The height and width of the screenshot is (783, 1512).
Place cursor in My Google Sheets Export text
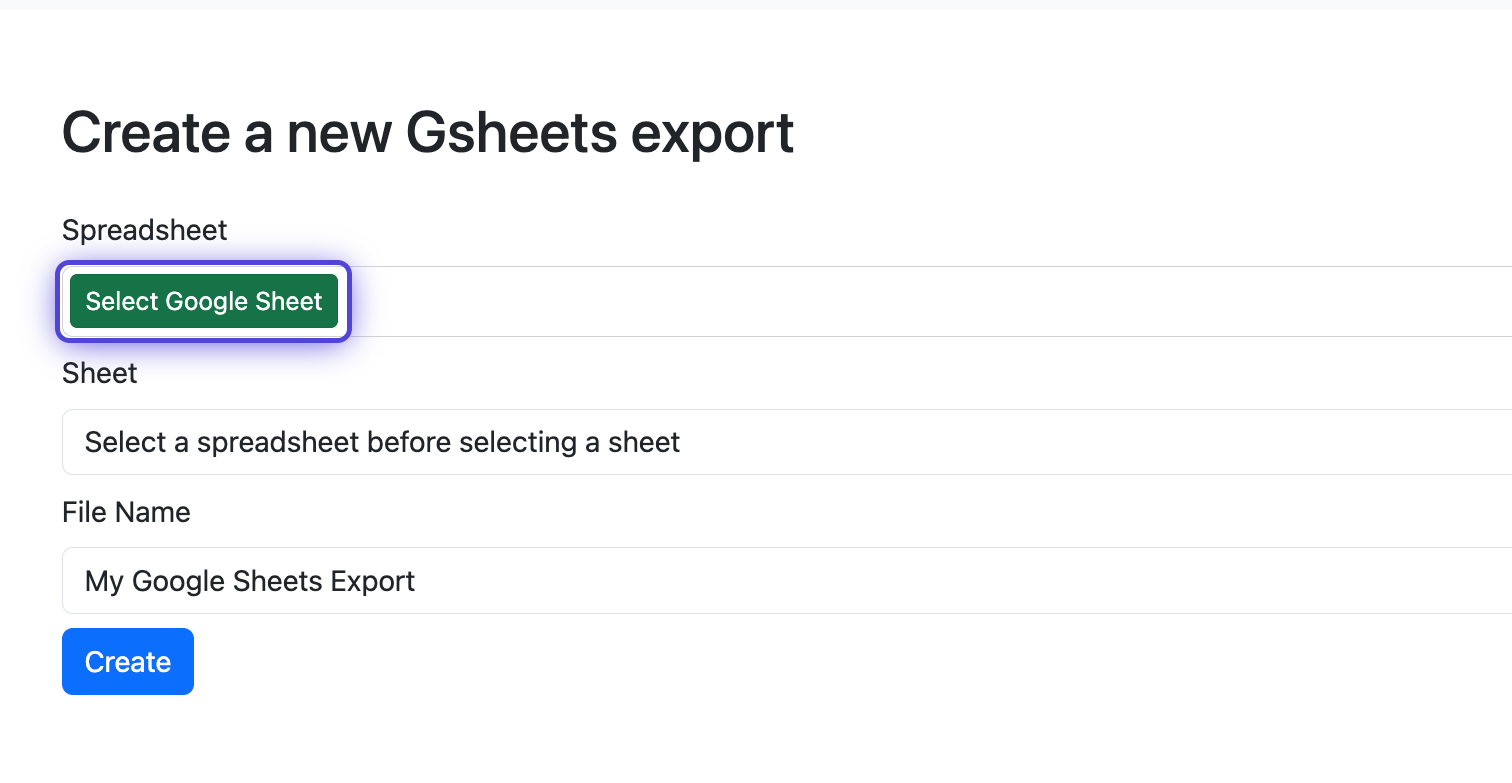click(250, 581)
